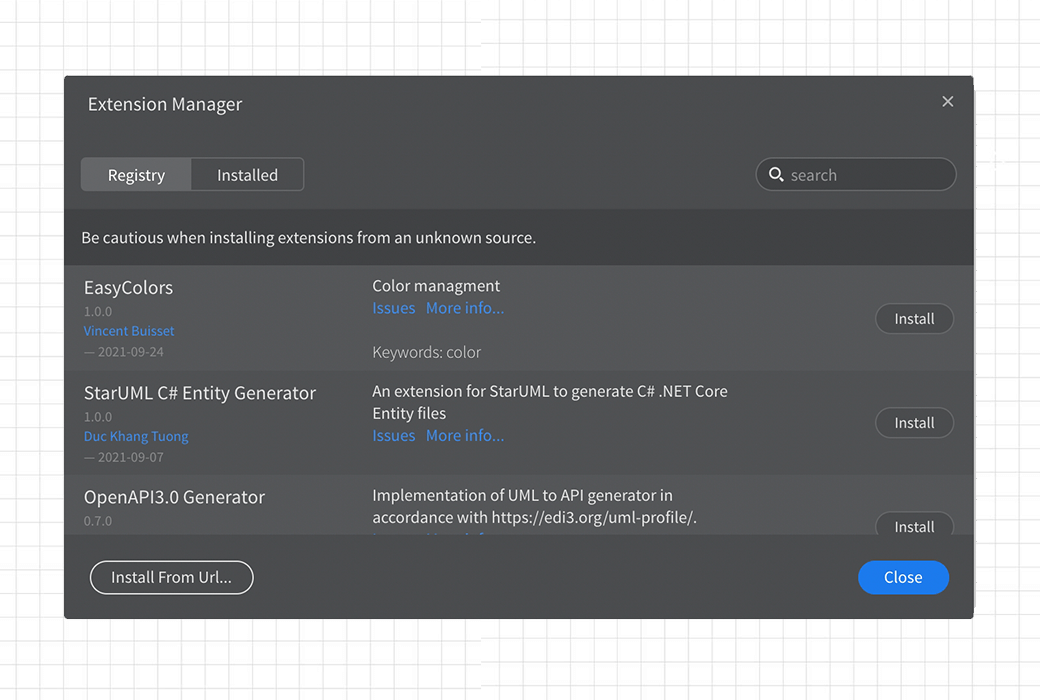The height and width of the screenshot is (700, 1040).
Task: Install the OpenAPI3.0 Generator extension
Action: (914, 524)
